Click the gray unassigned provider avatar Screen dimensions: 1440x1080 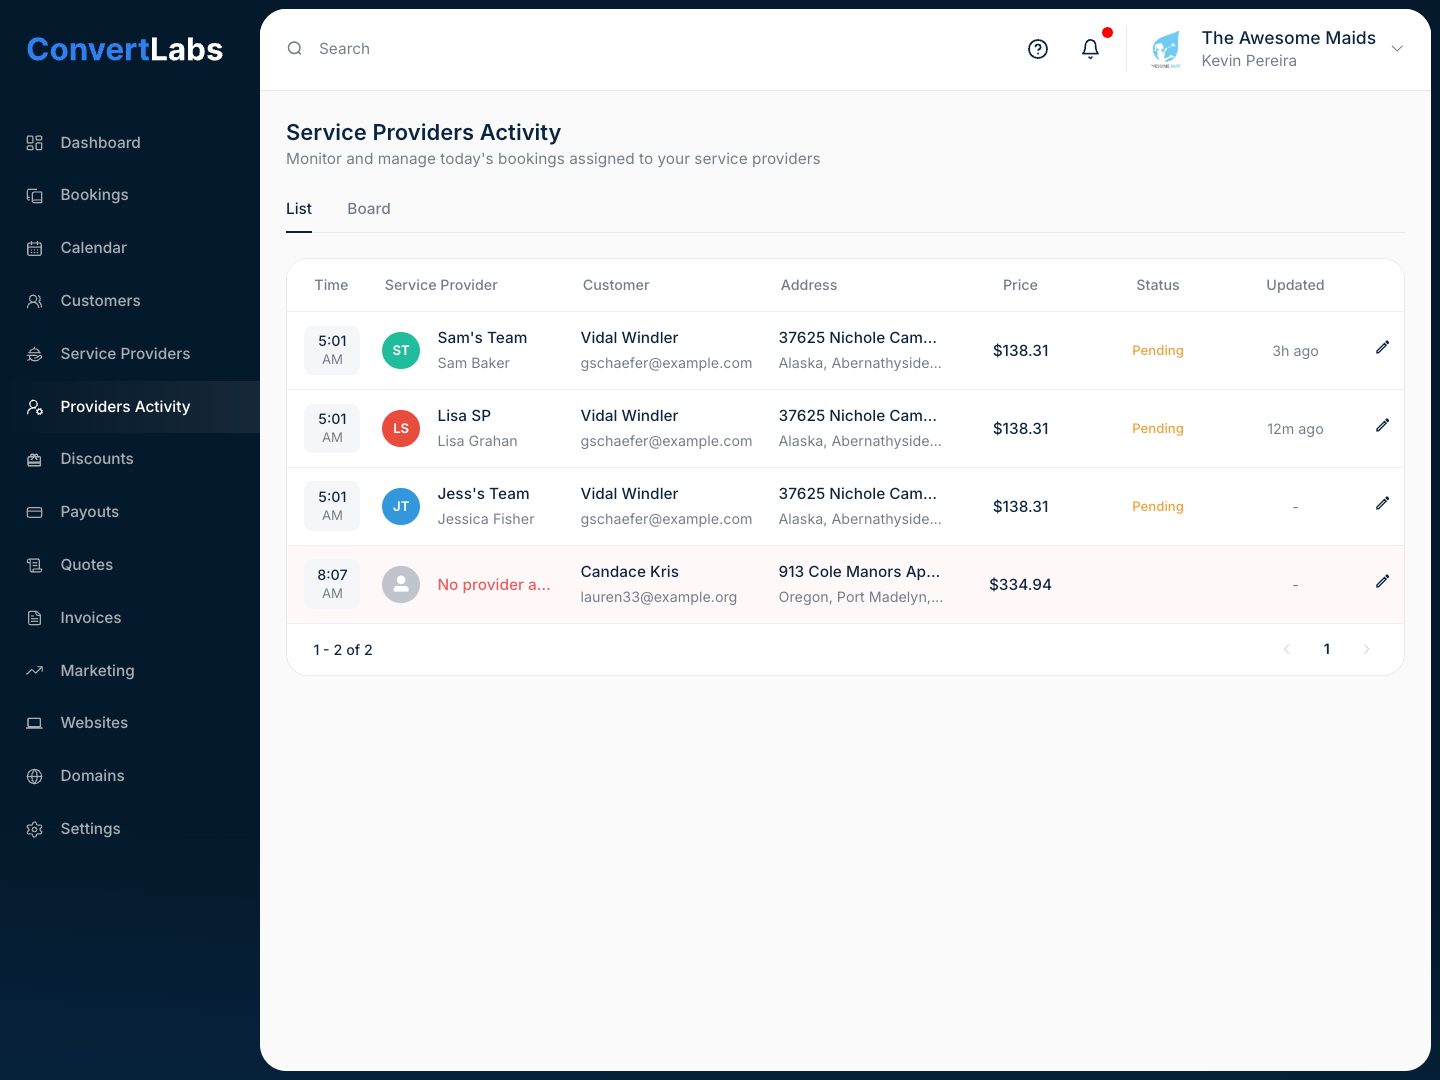[x=401, y=585]
